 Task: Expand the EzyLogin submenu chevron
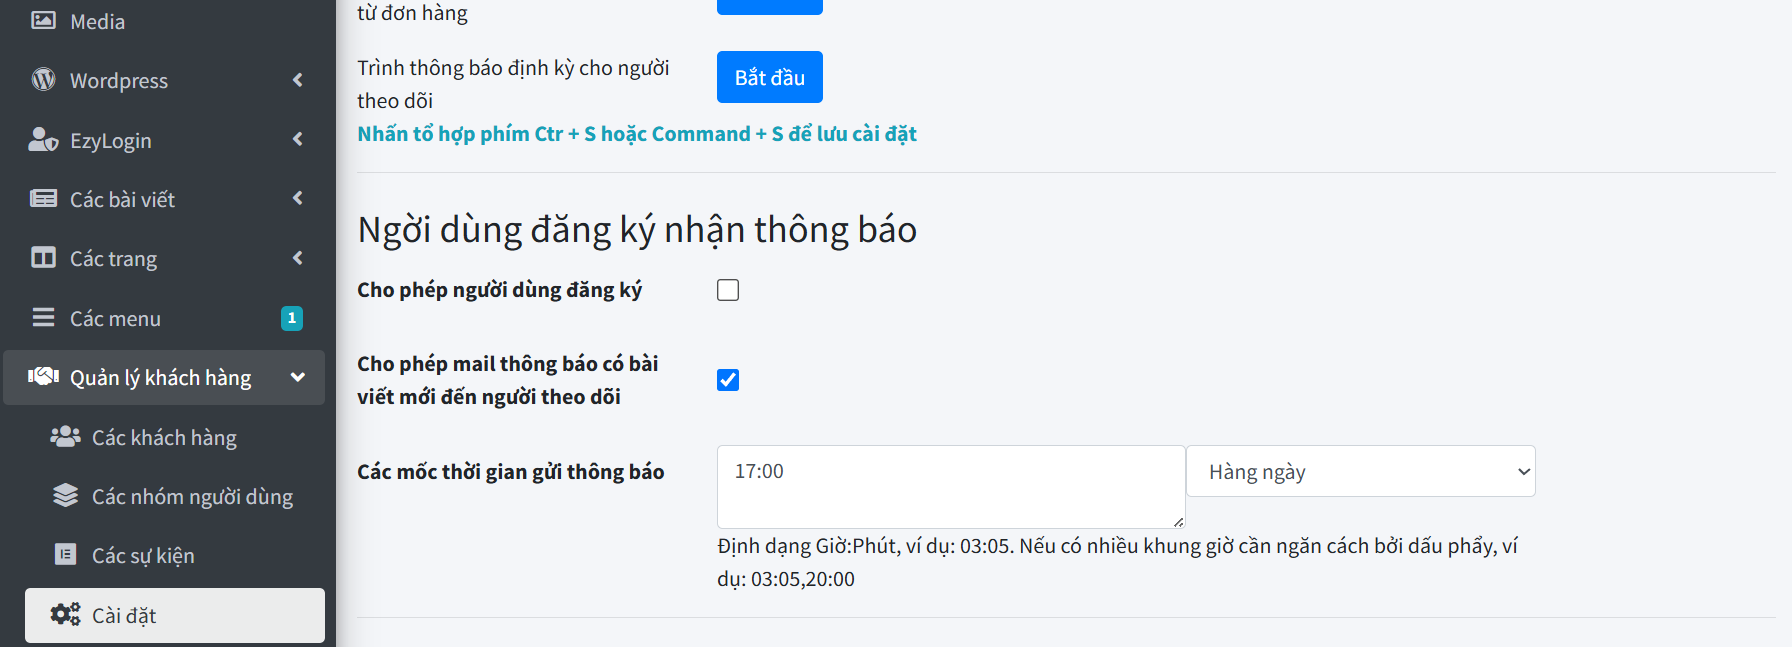click(x=297, y=139)
